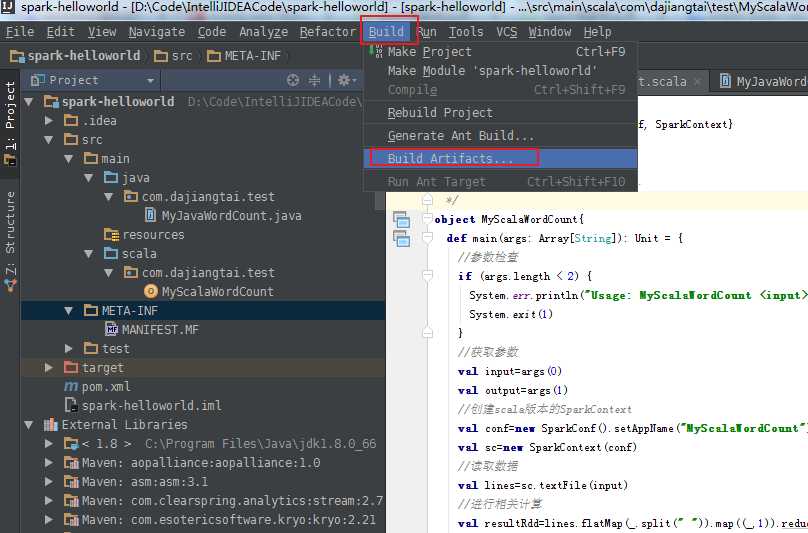This screenshot has height=533, width=808.
Task: Open the Edit menu
Action: pos(60,32)
